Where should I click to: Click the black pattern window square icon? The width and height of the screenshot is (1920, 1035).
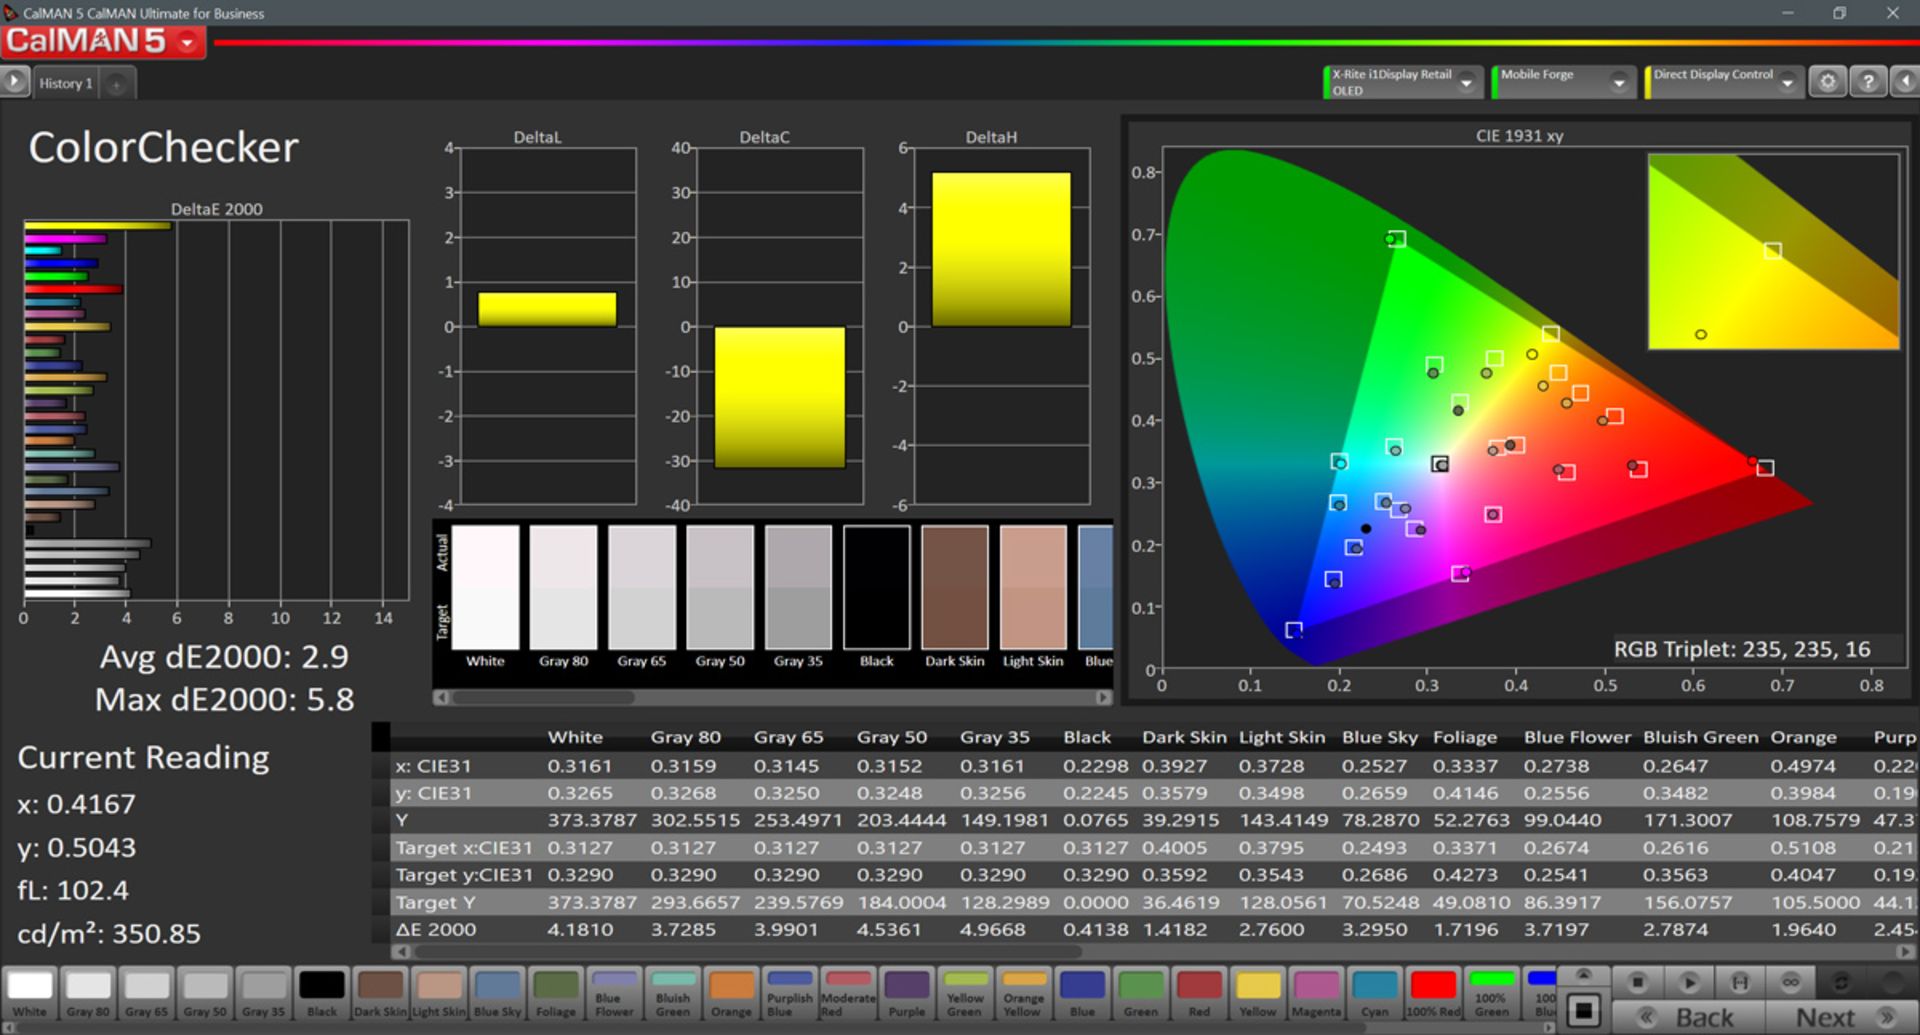pos(1583,1010)
